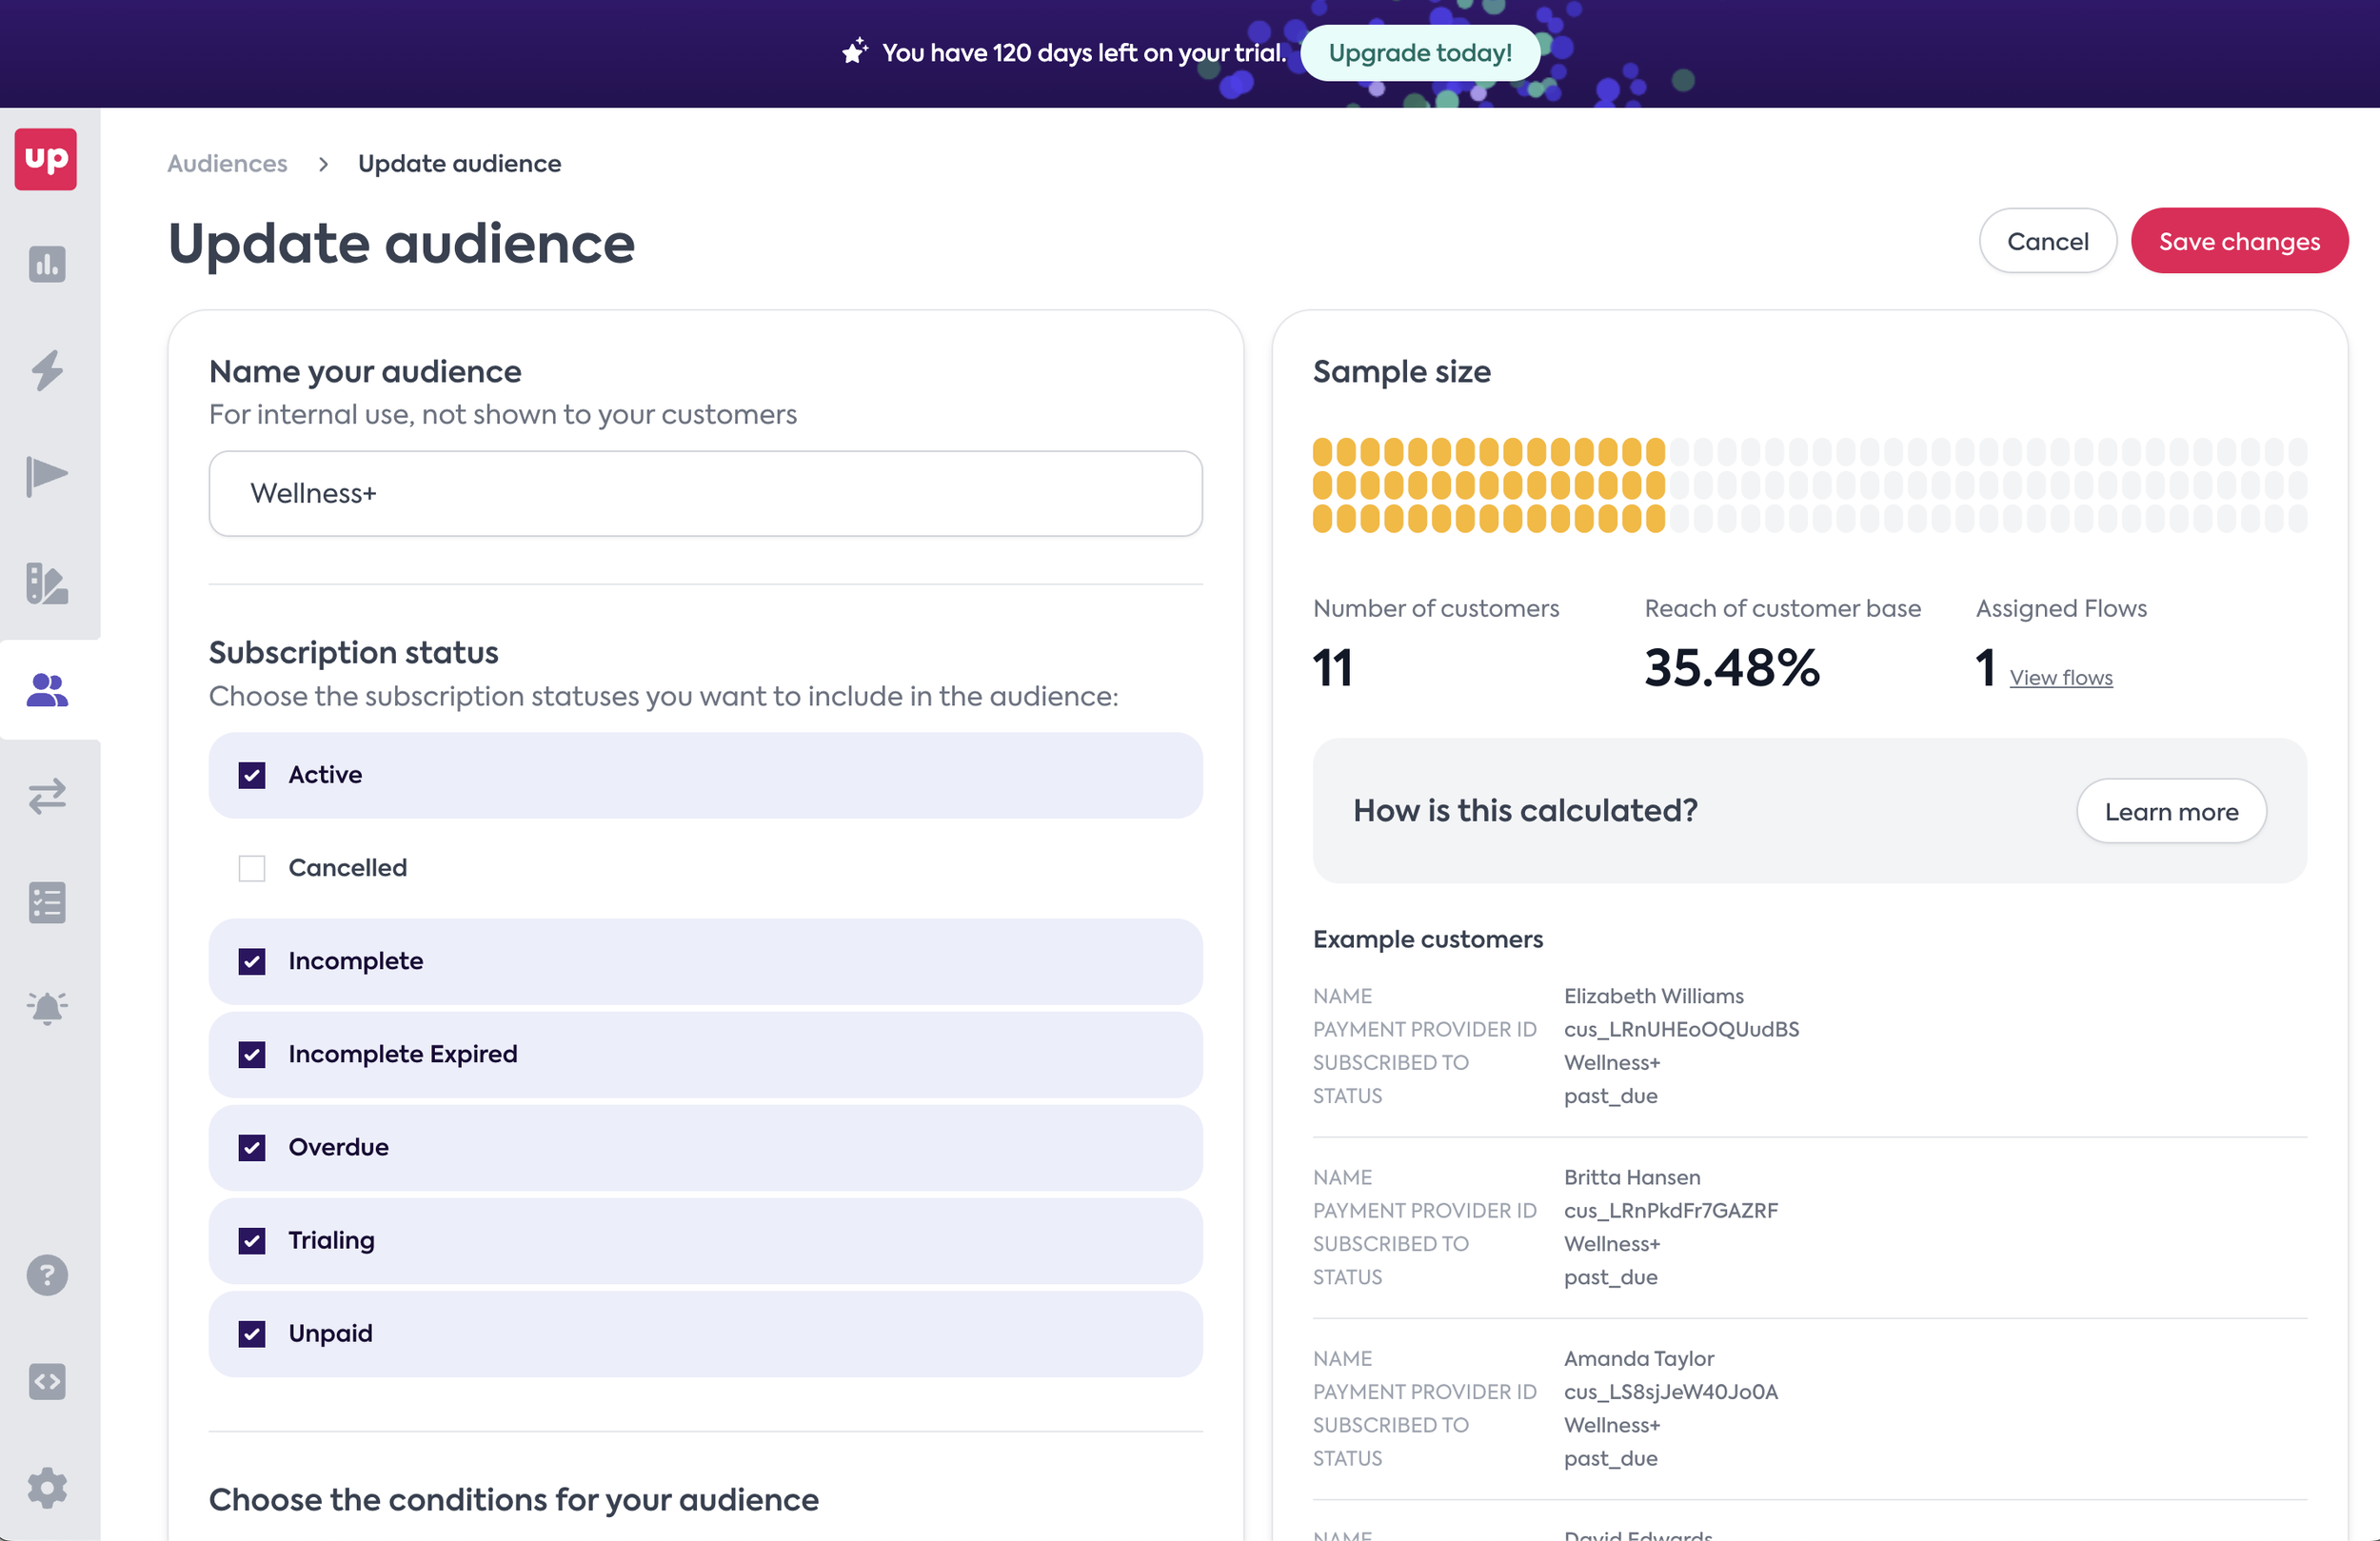Click Save changes button

click(2238, 241)
